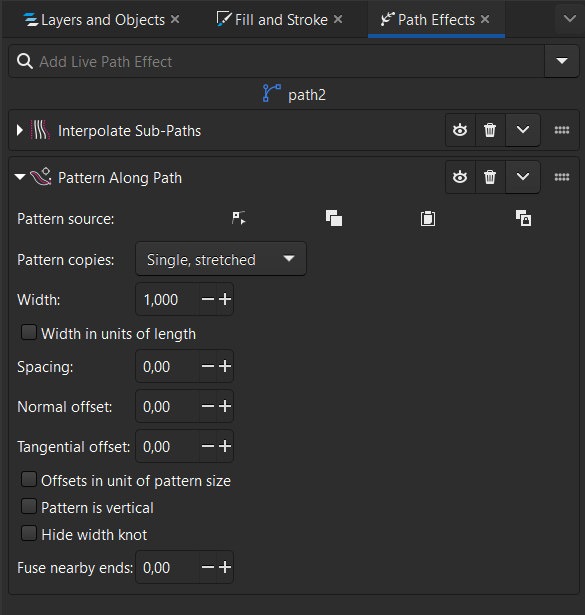Check the Pattern is vertical option
The height and width of the screenshot is (615, 585).
[x=29, y=506]
